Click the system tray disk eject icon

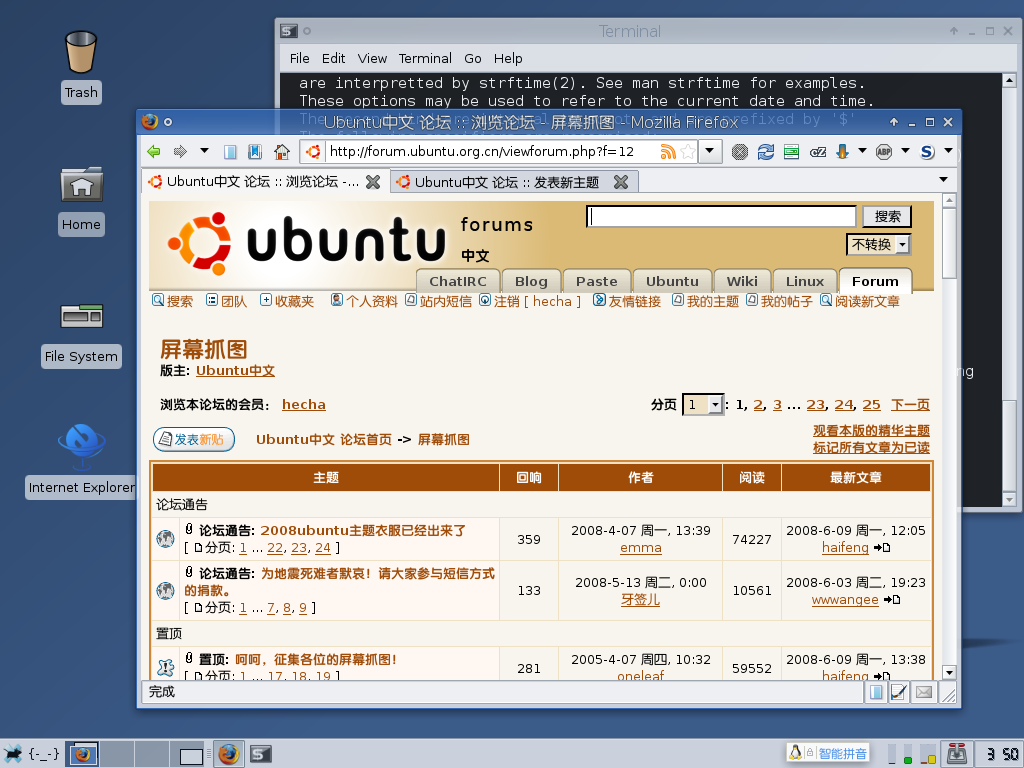click(x=957, y=754)
